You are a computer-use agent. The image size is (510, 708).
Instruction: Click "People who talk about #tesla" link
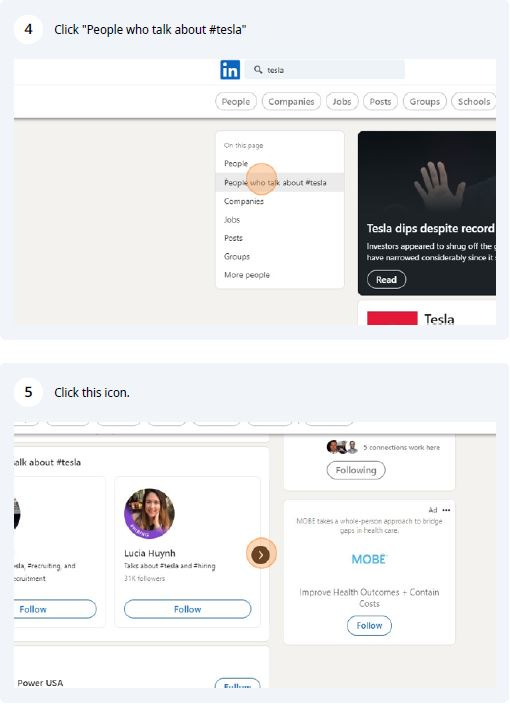tap(275, 182)
